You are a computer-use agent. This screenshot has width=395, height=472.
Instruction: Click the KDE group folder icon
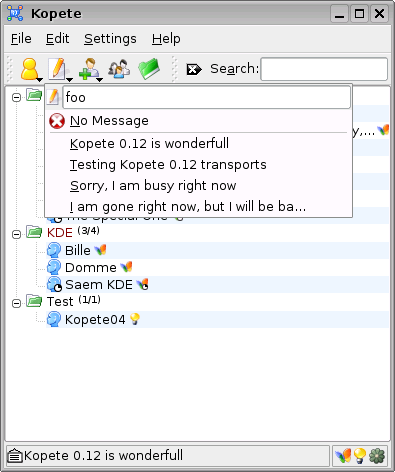34,232
